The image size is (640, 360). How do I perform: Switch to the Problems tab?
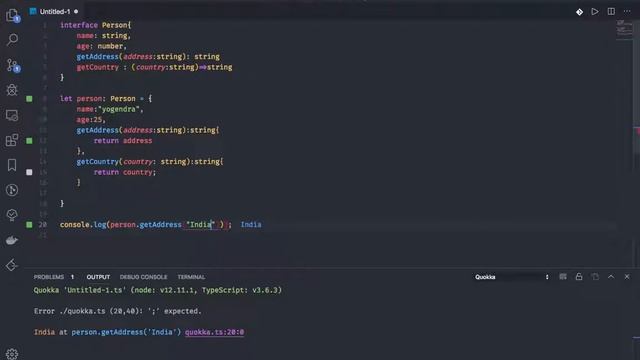(x=49, y=277)
